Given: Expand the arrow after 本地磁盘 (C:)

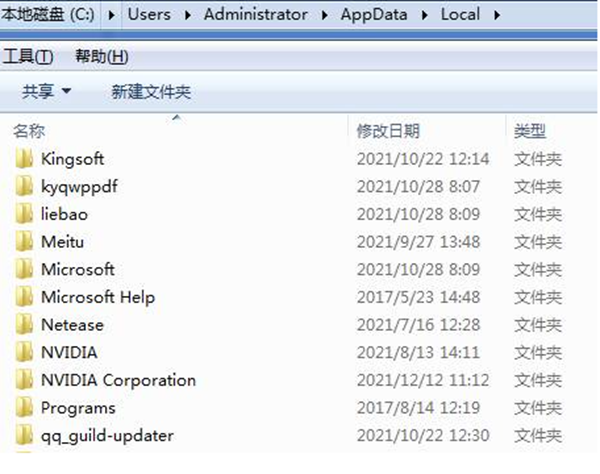Looking at the screenshot, I should [x=111, y=15].
